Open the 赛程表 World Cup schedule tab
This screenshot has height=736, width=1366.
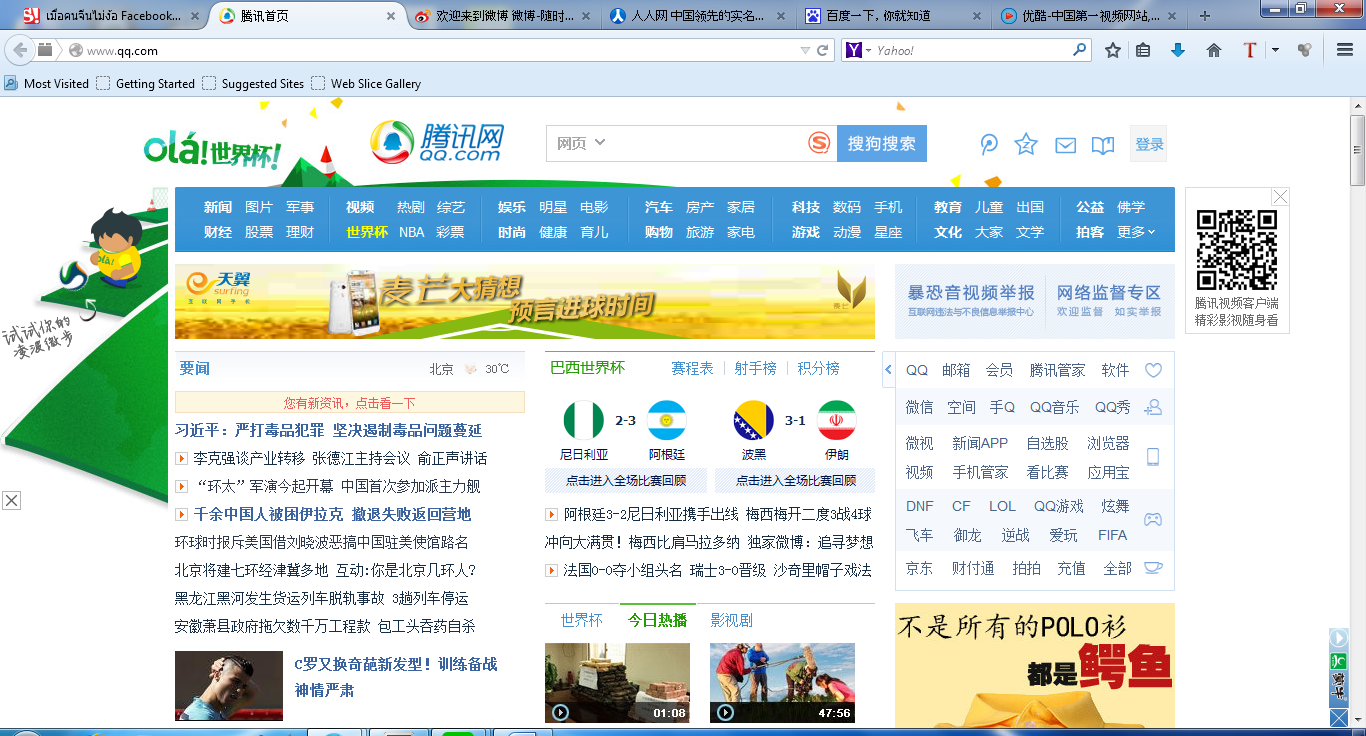[x=692, y=368]
